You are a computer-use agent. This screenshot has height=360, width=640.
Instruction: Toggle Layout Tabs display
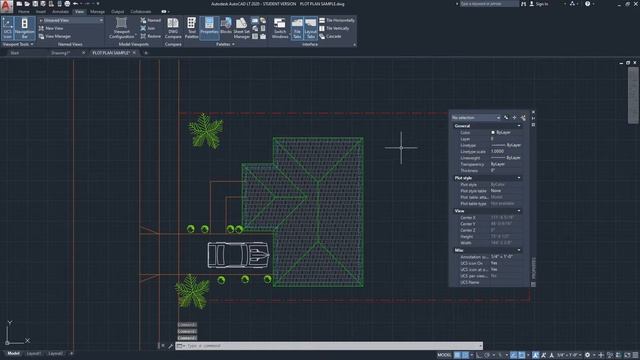pos(311,28)
